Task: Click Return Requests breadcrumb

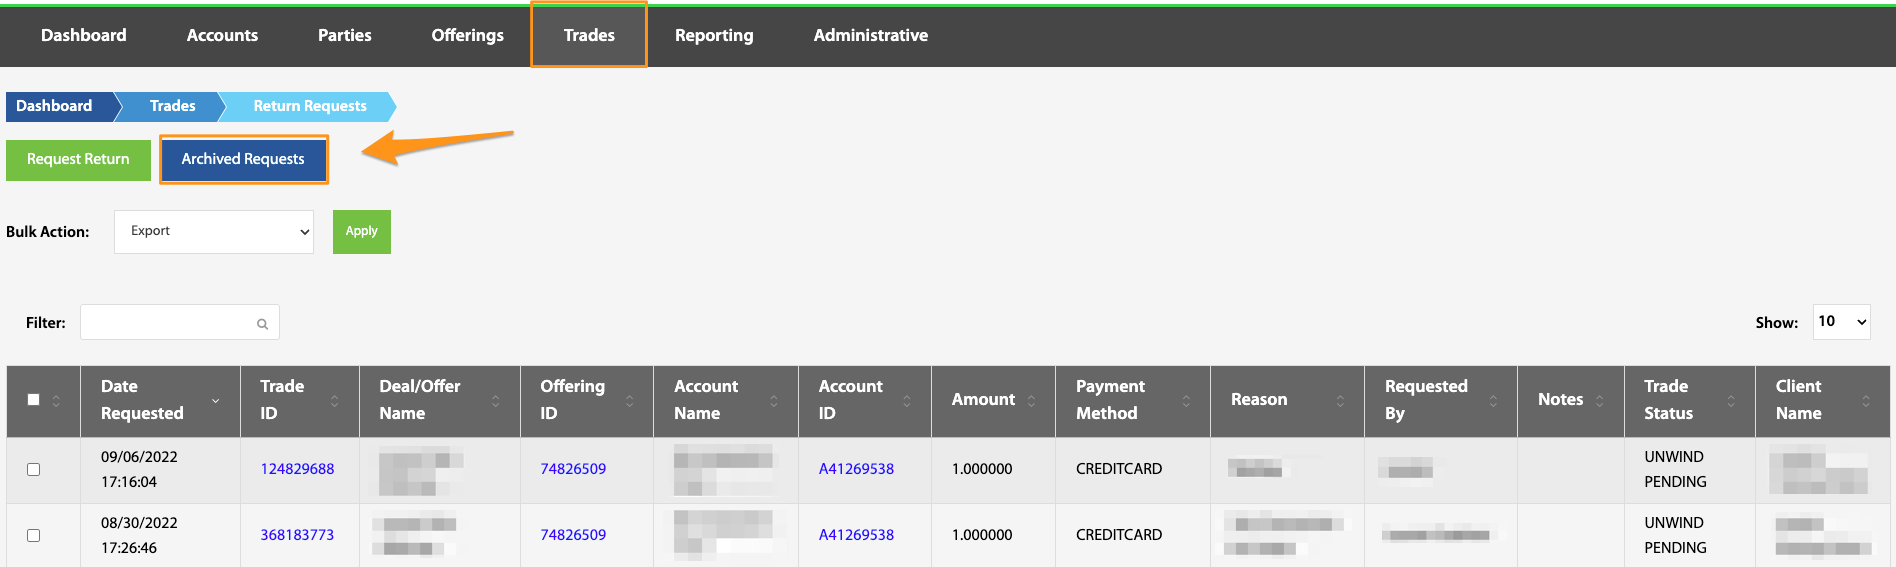Action: click(x=310, y=106)
